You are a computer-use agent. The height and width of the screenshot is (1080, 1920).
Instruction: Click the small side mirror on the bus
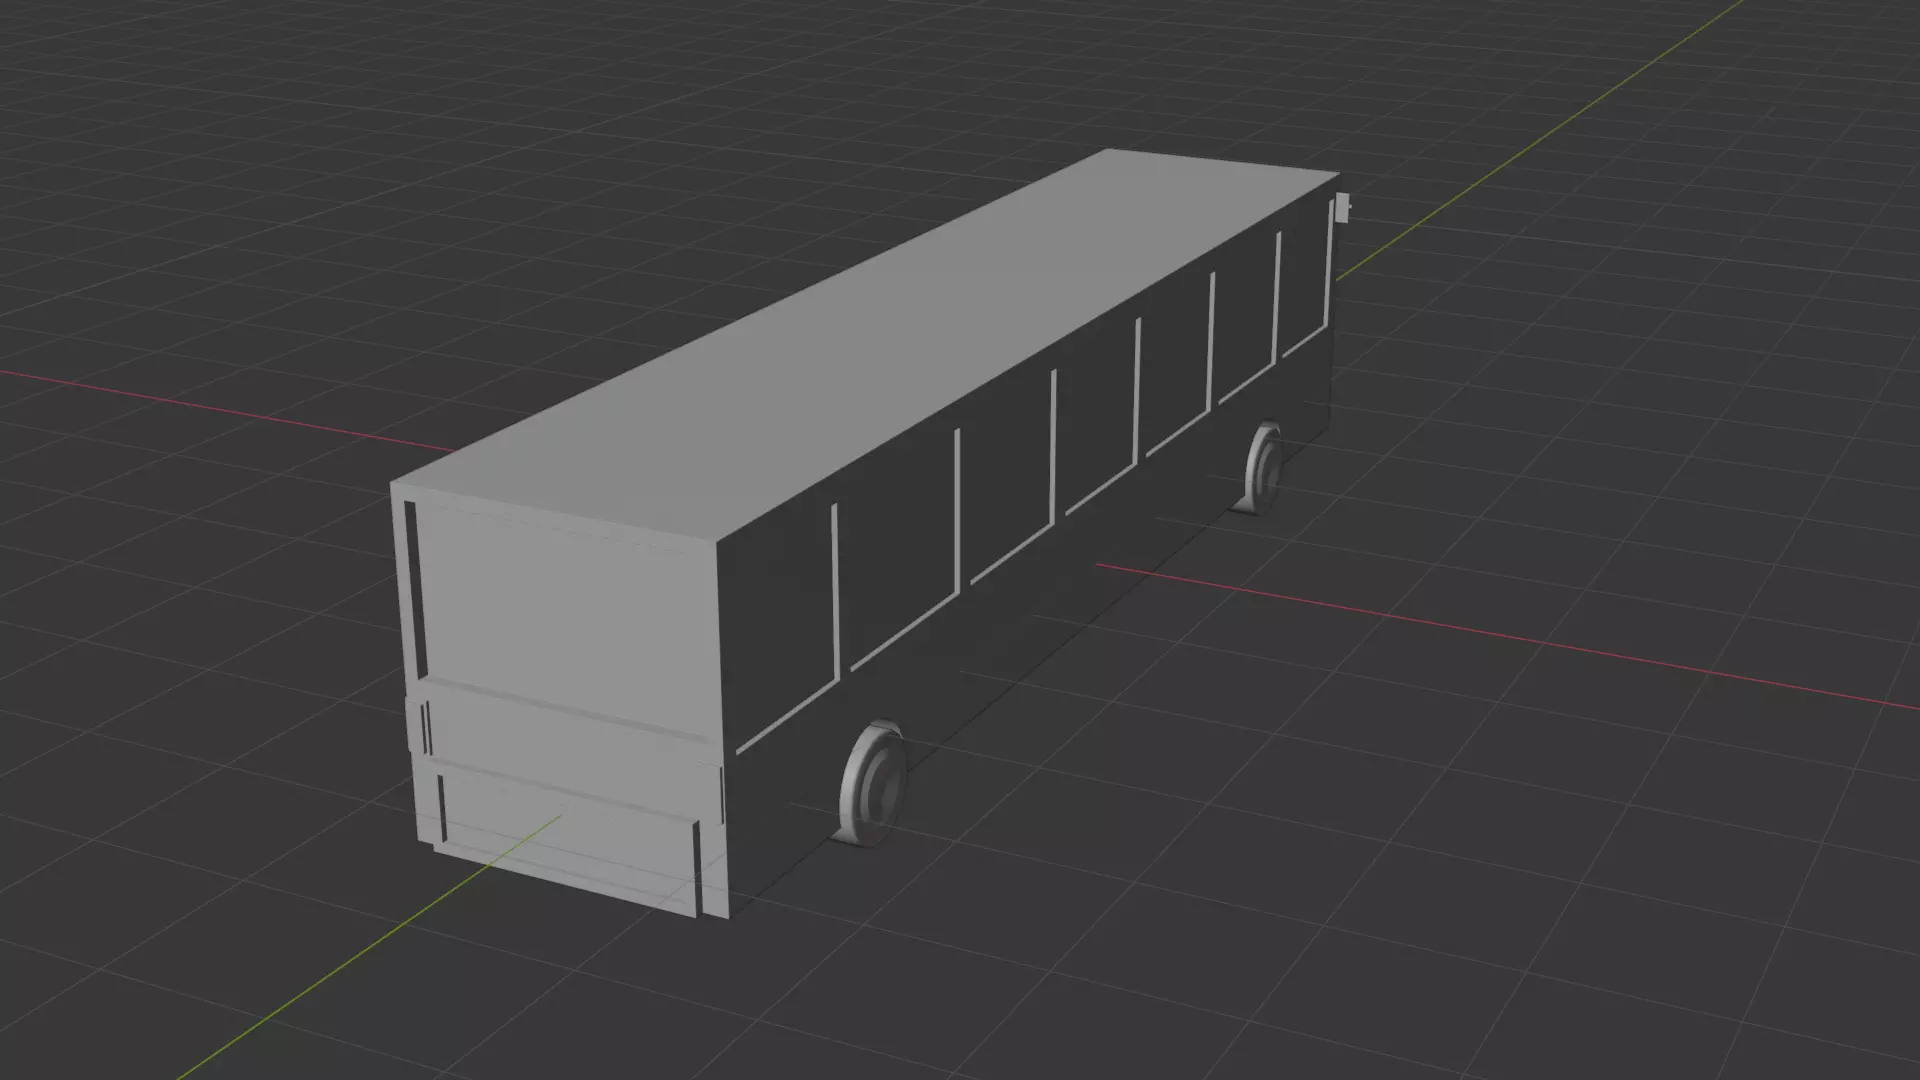(x=1343, y=209)
